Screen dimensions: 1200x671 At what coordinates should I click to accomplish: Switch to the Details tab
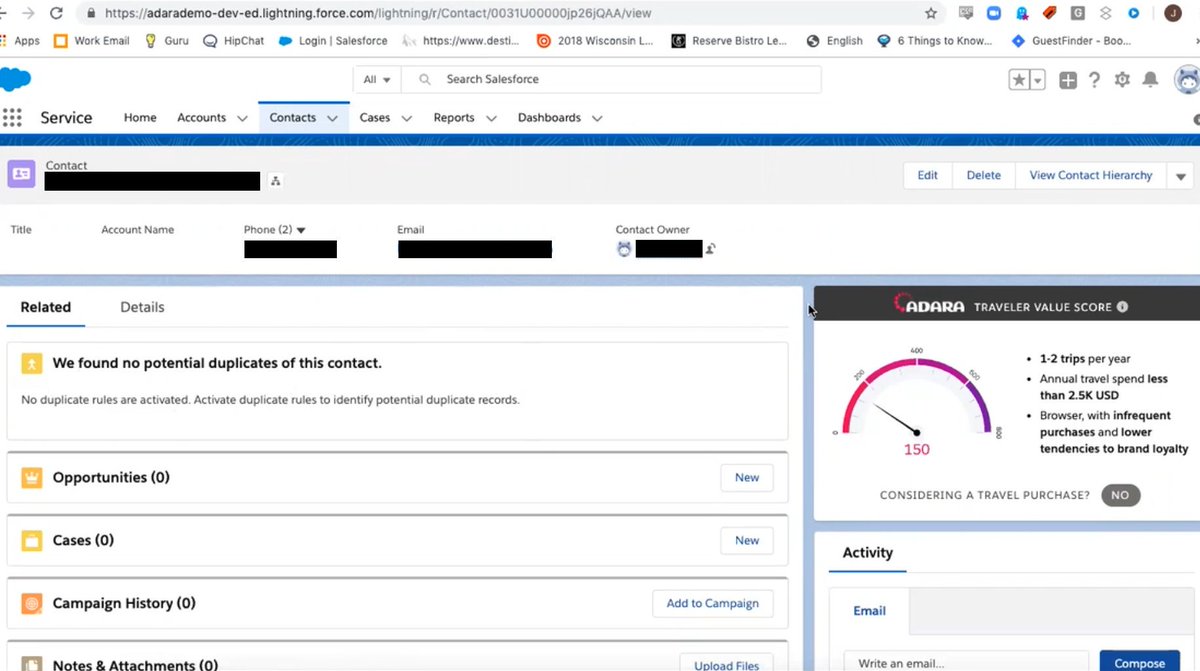(x=142, y=307)
